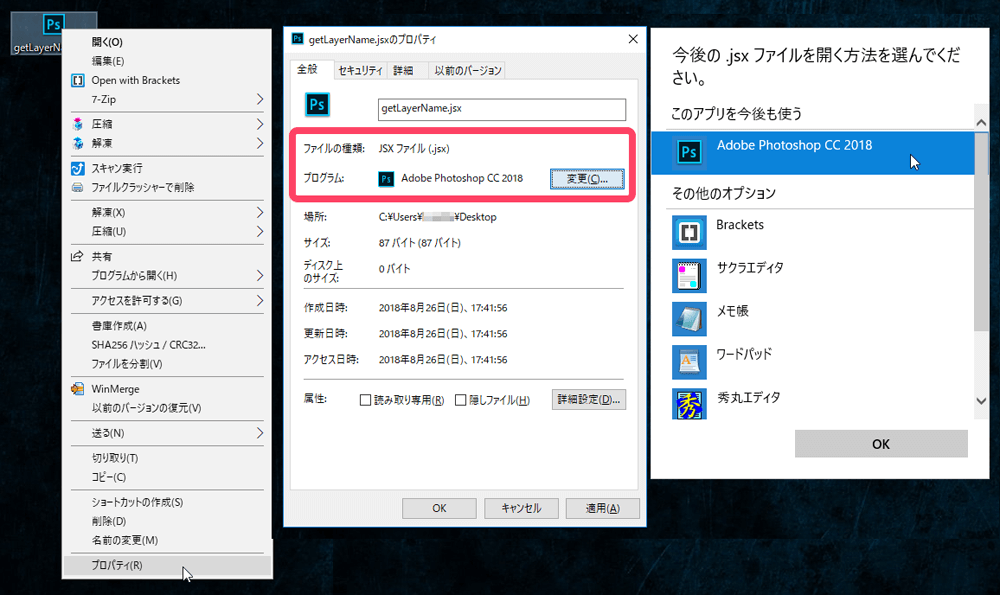Click the ファイルクラッシャーで削除 shredder icon
Image resolution: width=1000 pixels, height=595 pixels.
pyautogui.click(x=77, y=187)
